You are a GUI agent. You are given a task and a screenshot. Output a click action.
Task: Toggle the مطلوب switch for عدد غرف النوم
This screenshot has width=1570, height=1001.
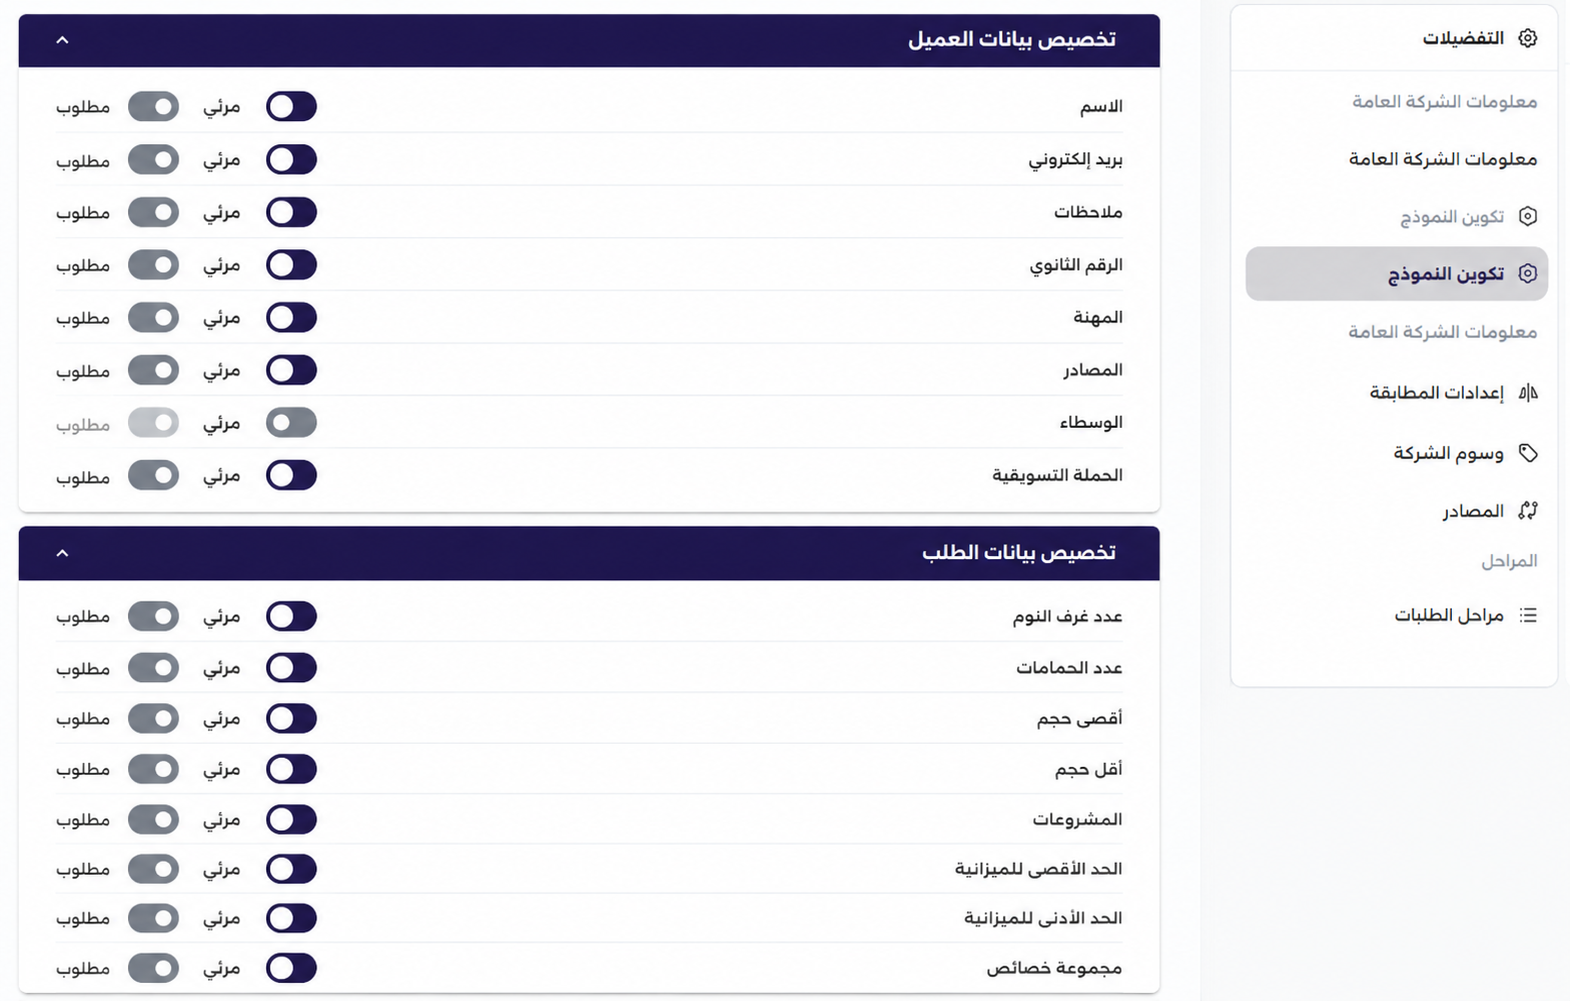153,616
